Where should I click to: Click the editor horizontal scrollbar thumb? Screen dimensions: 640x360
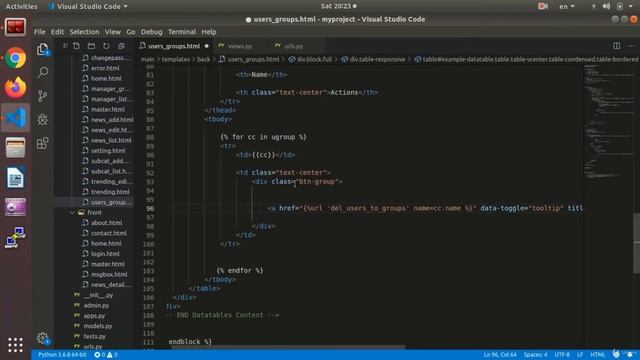288,347
